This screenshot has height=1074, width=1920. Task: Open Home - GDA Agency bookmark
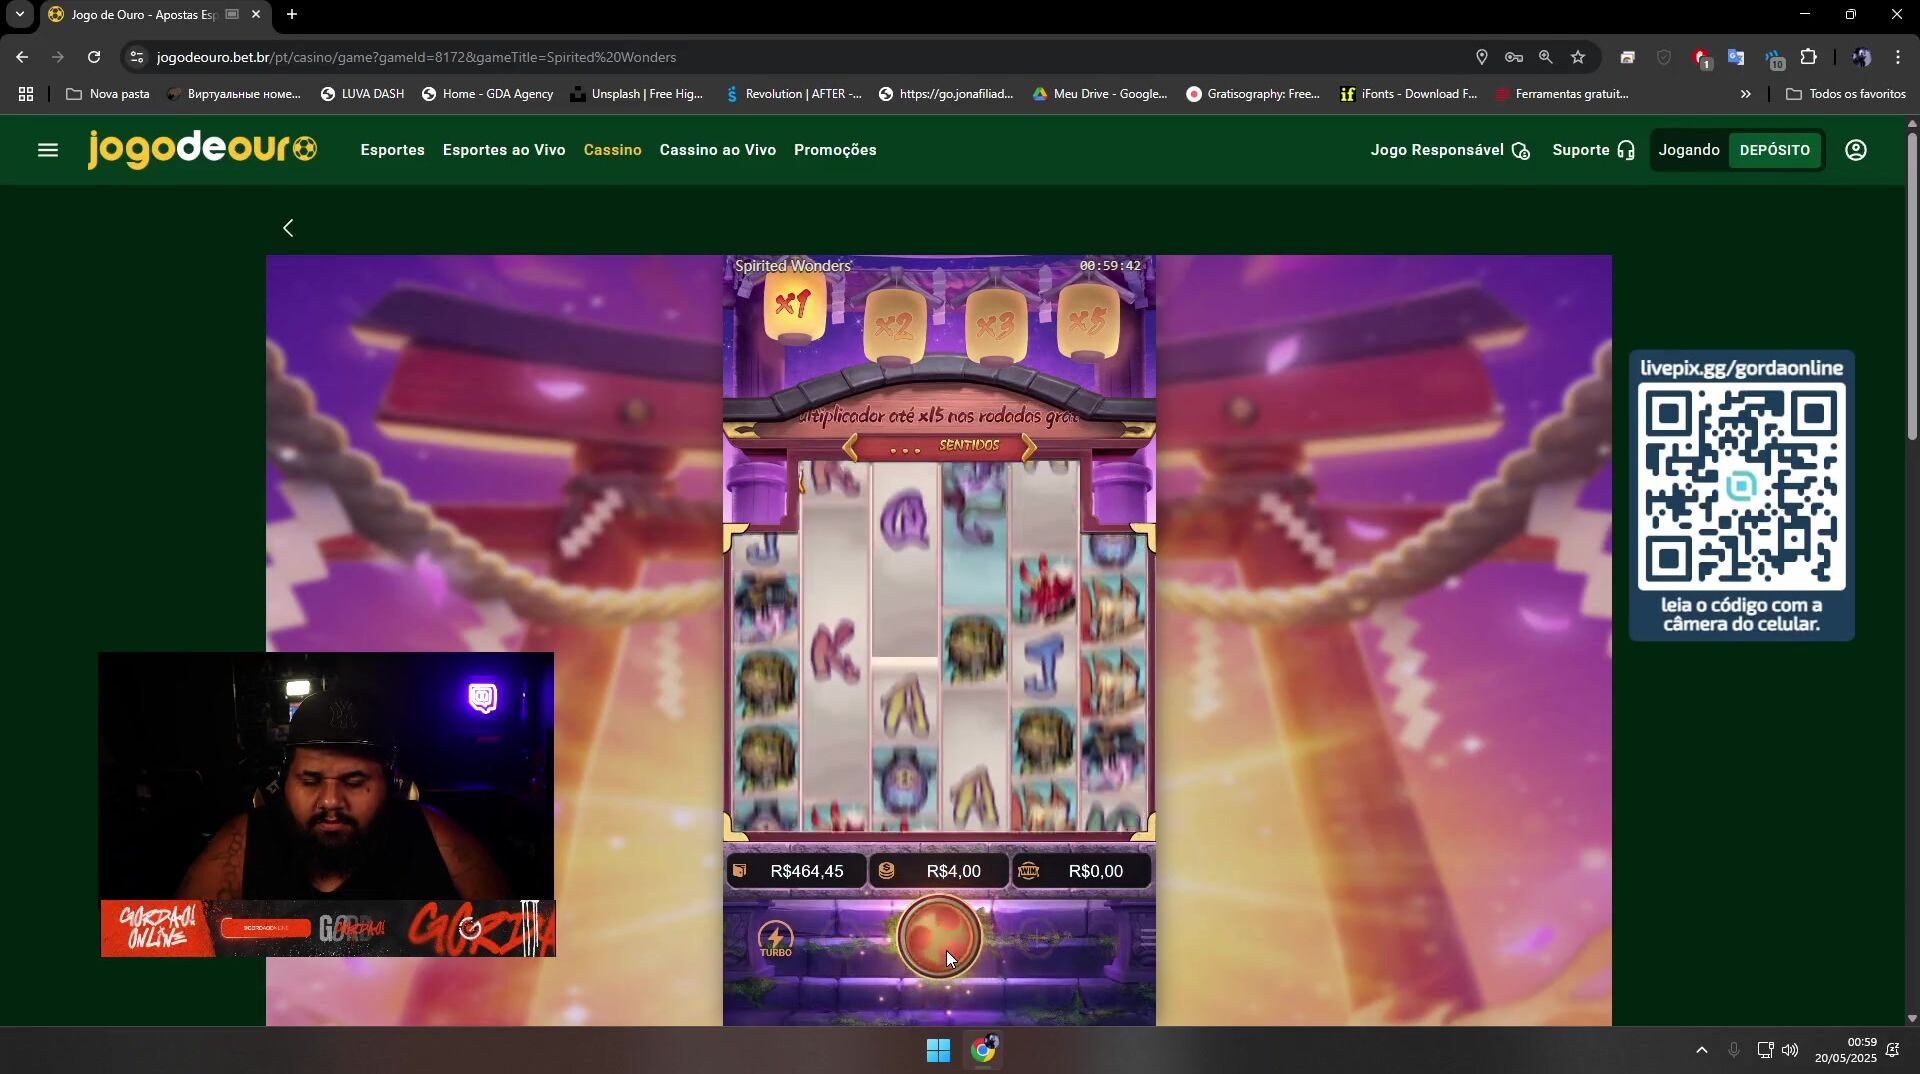point(487,94)
